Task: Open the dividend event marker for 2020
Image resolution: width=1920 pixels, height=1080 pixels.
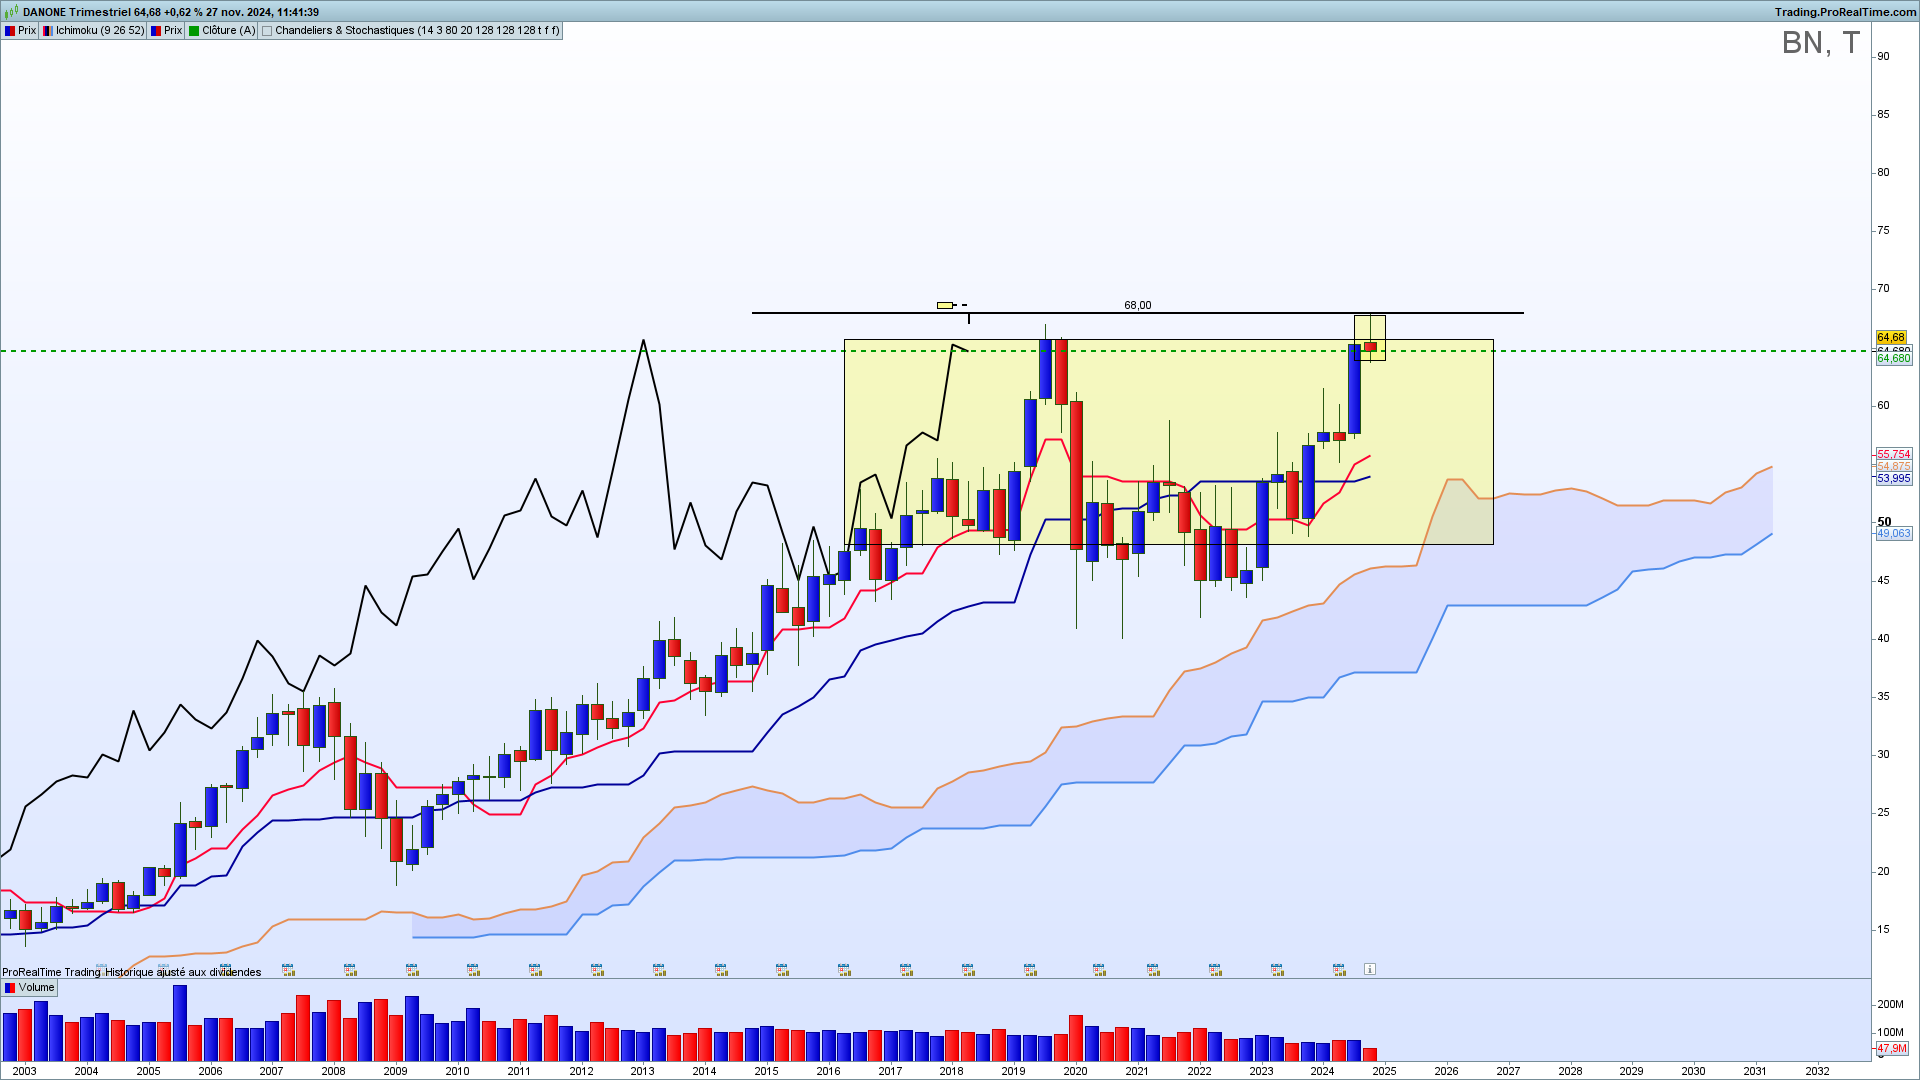Action: tap(1100, 969)
